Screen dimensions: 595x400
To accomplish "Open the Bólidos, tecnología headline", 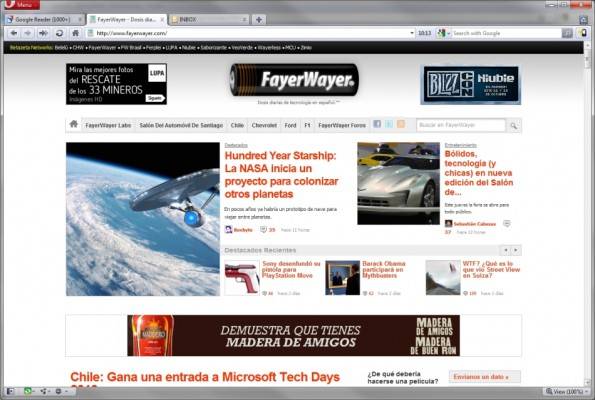I will [479, 173].
